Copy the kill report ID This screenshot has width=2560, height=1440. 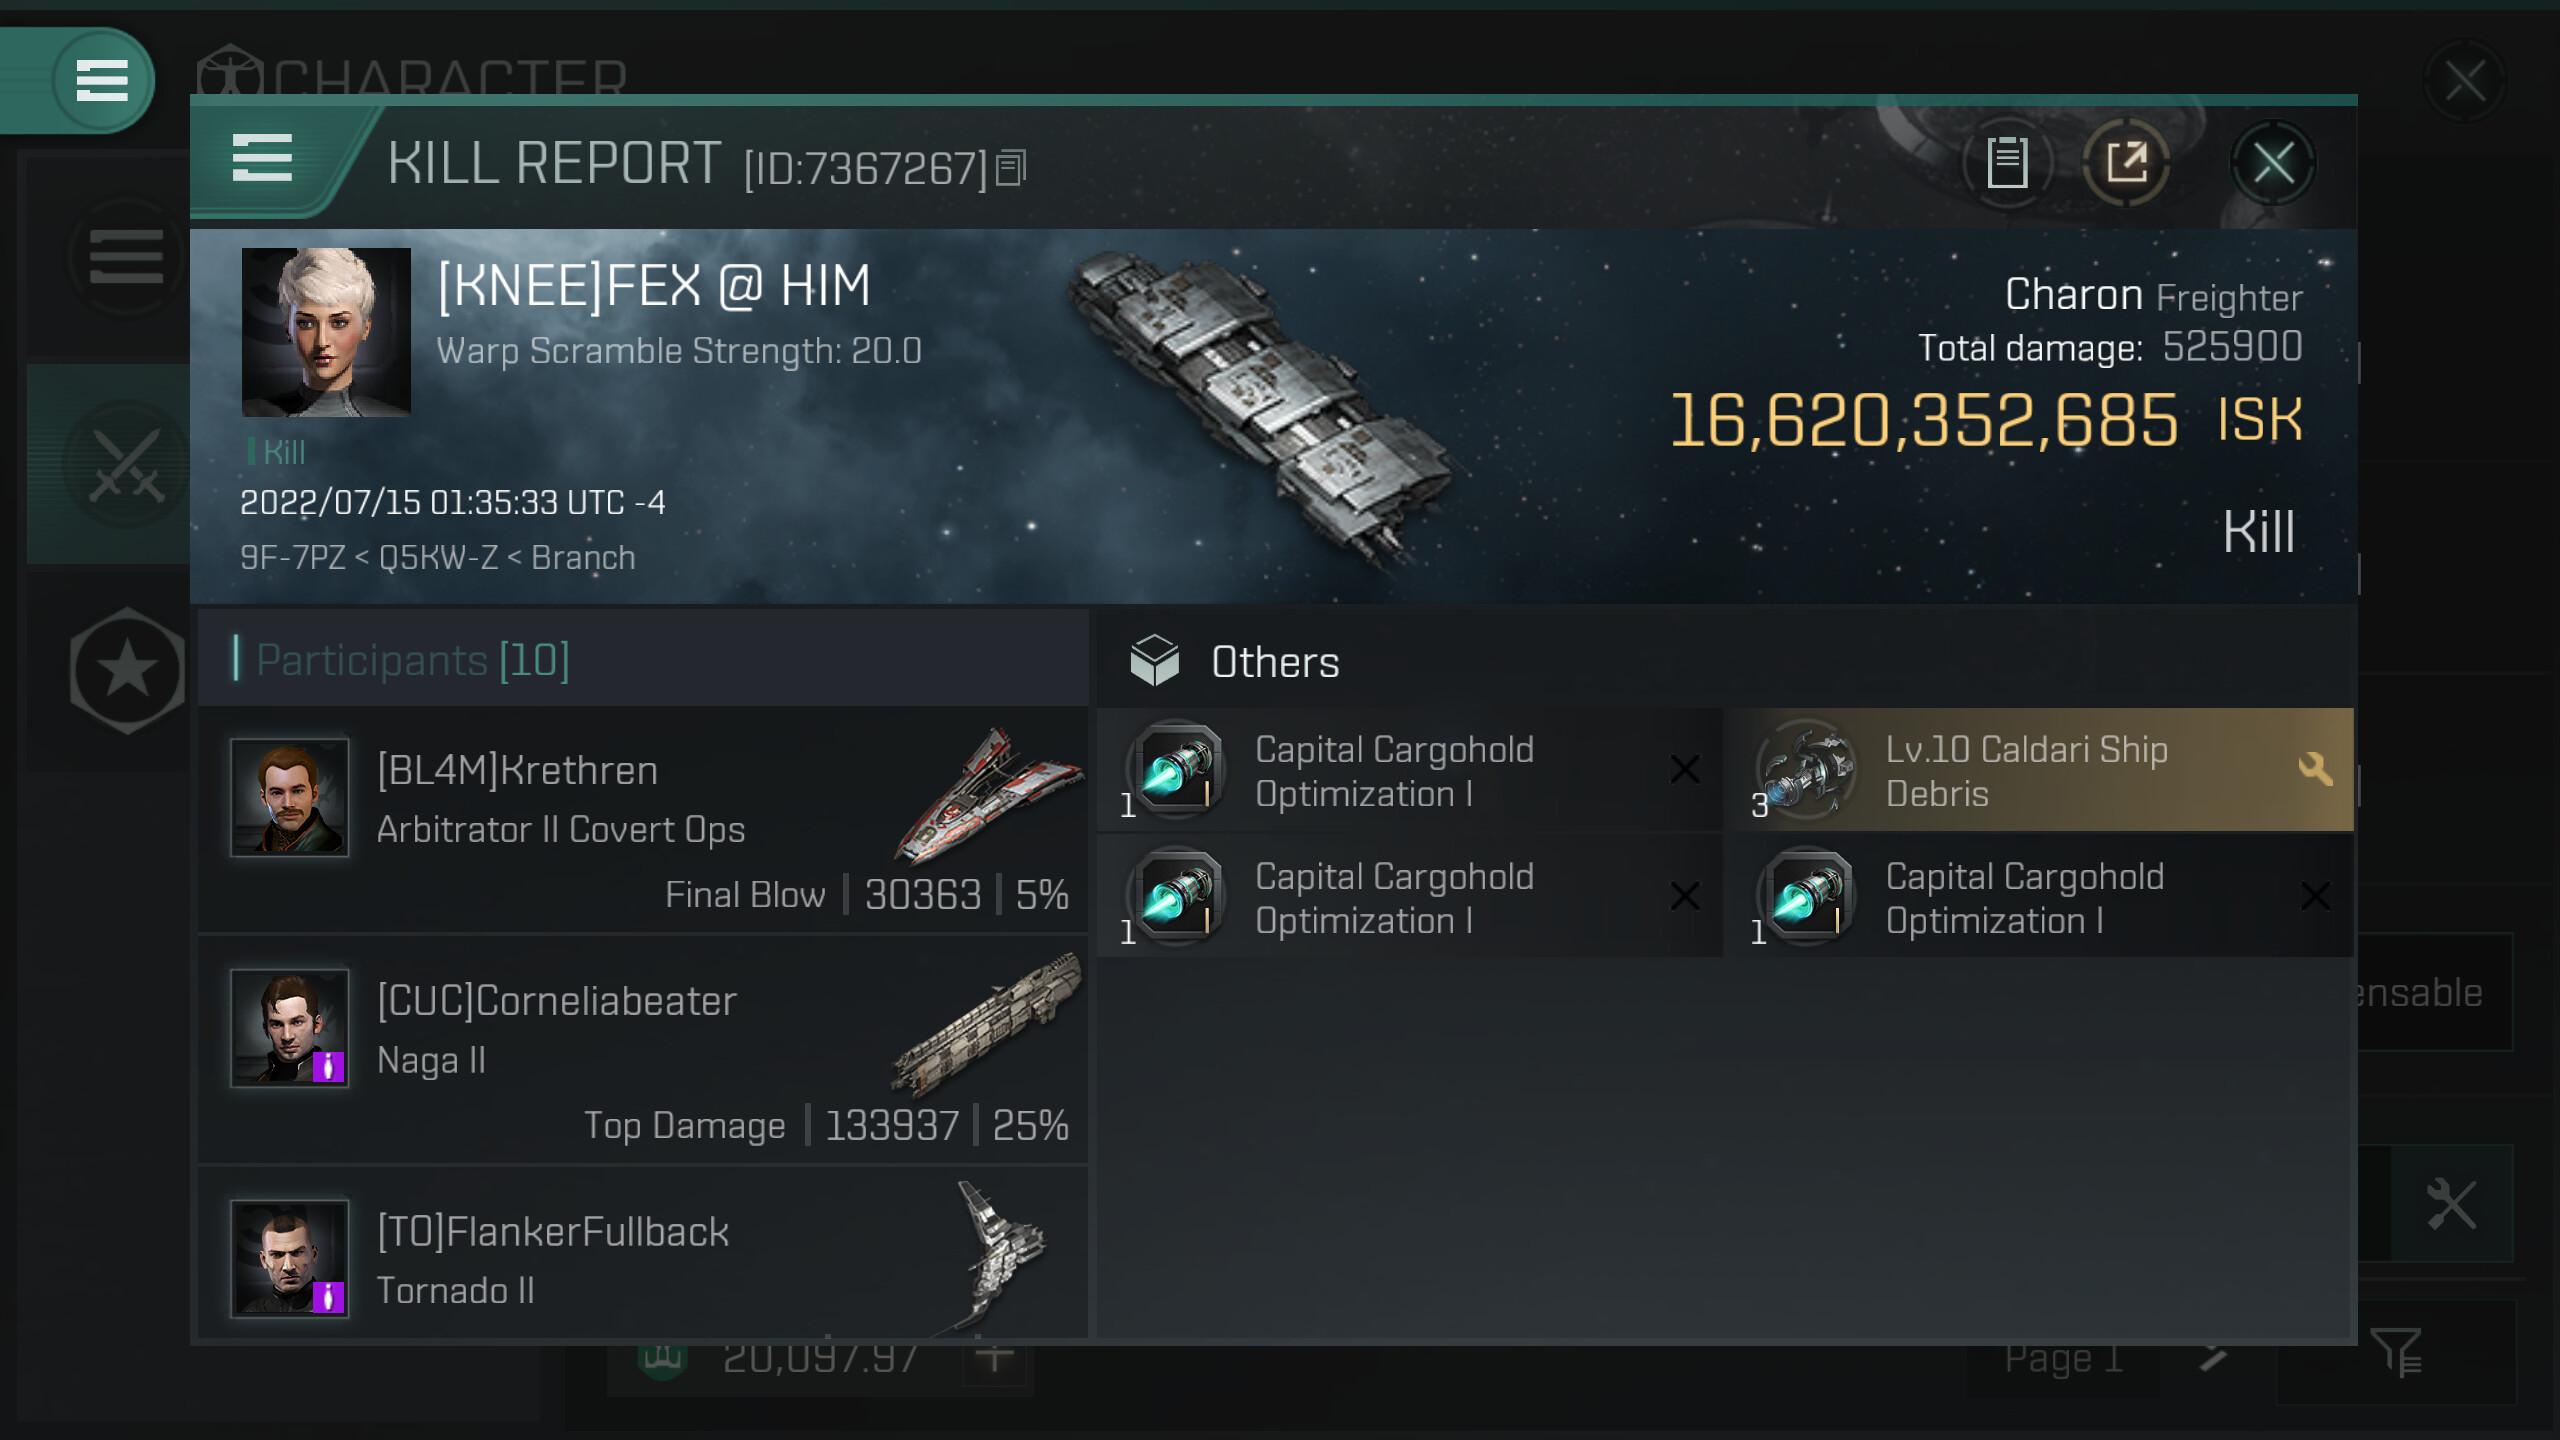[x=1011, y=168]
